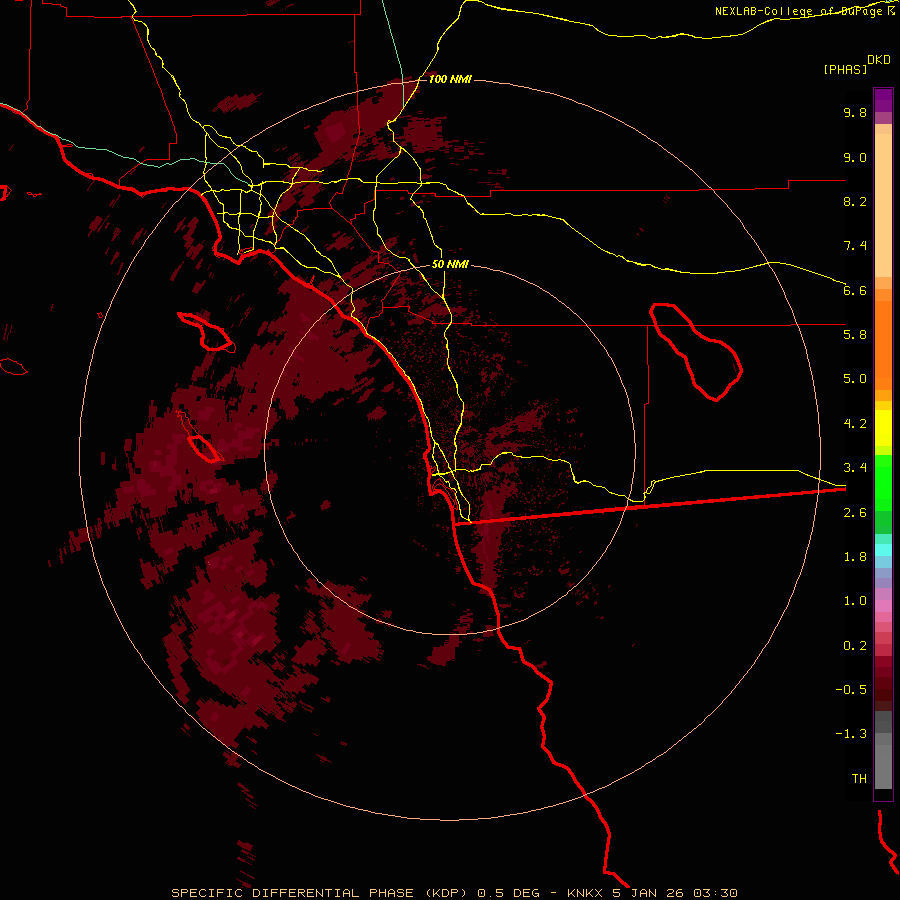900x900 pixels.
Task: Click the TH legend label
Action: pos(859,779)
